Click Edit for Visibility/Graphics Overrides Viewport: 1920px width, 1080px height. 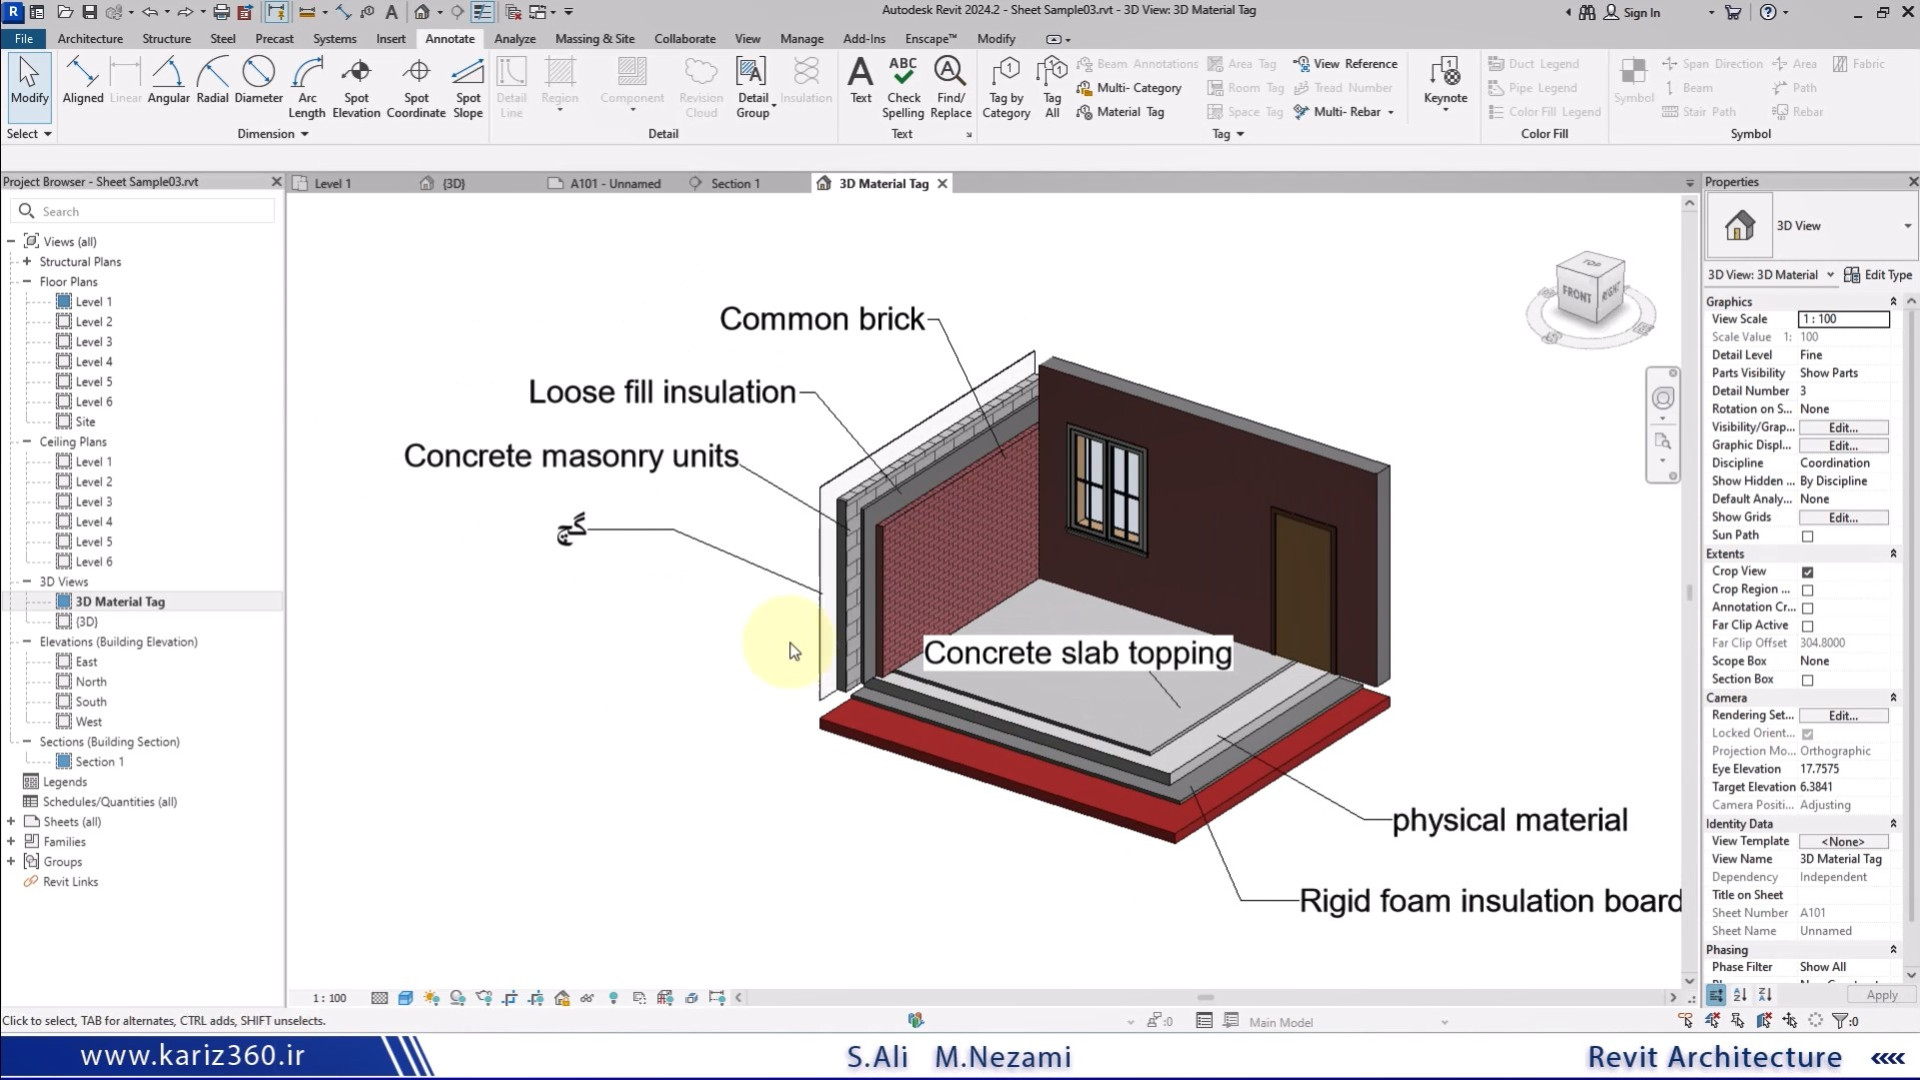point(1843,428)
